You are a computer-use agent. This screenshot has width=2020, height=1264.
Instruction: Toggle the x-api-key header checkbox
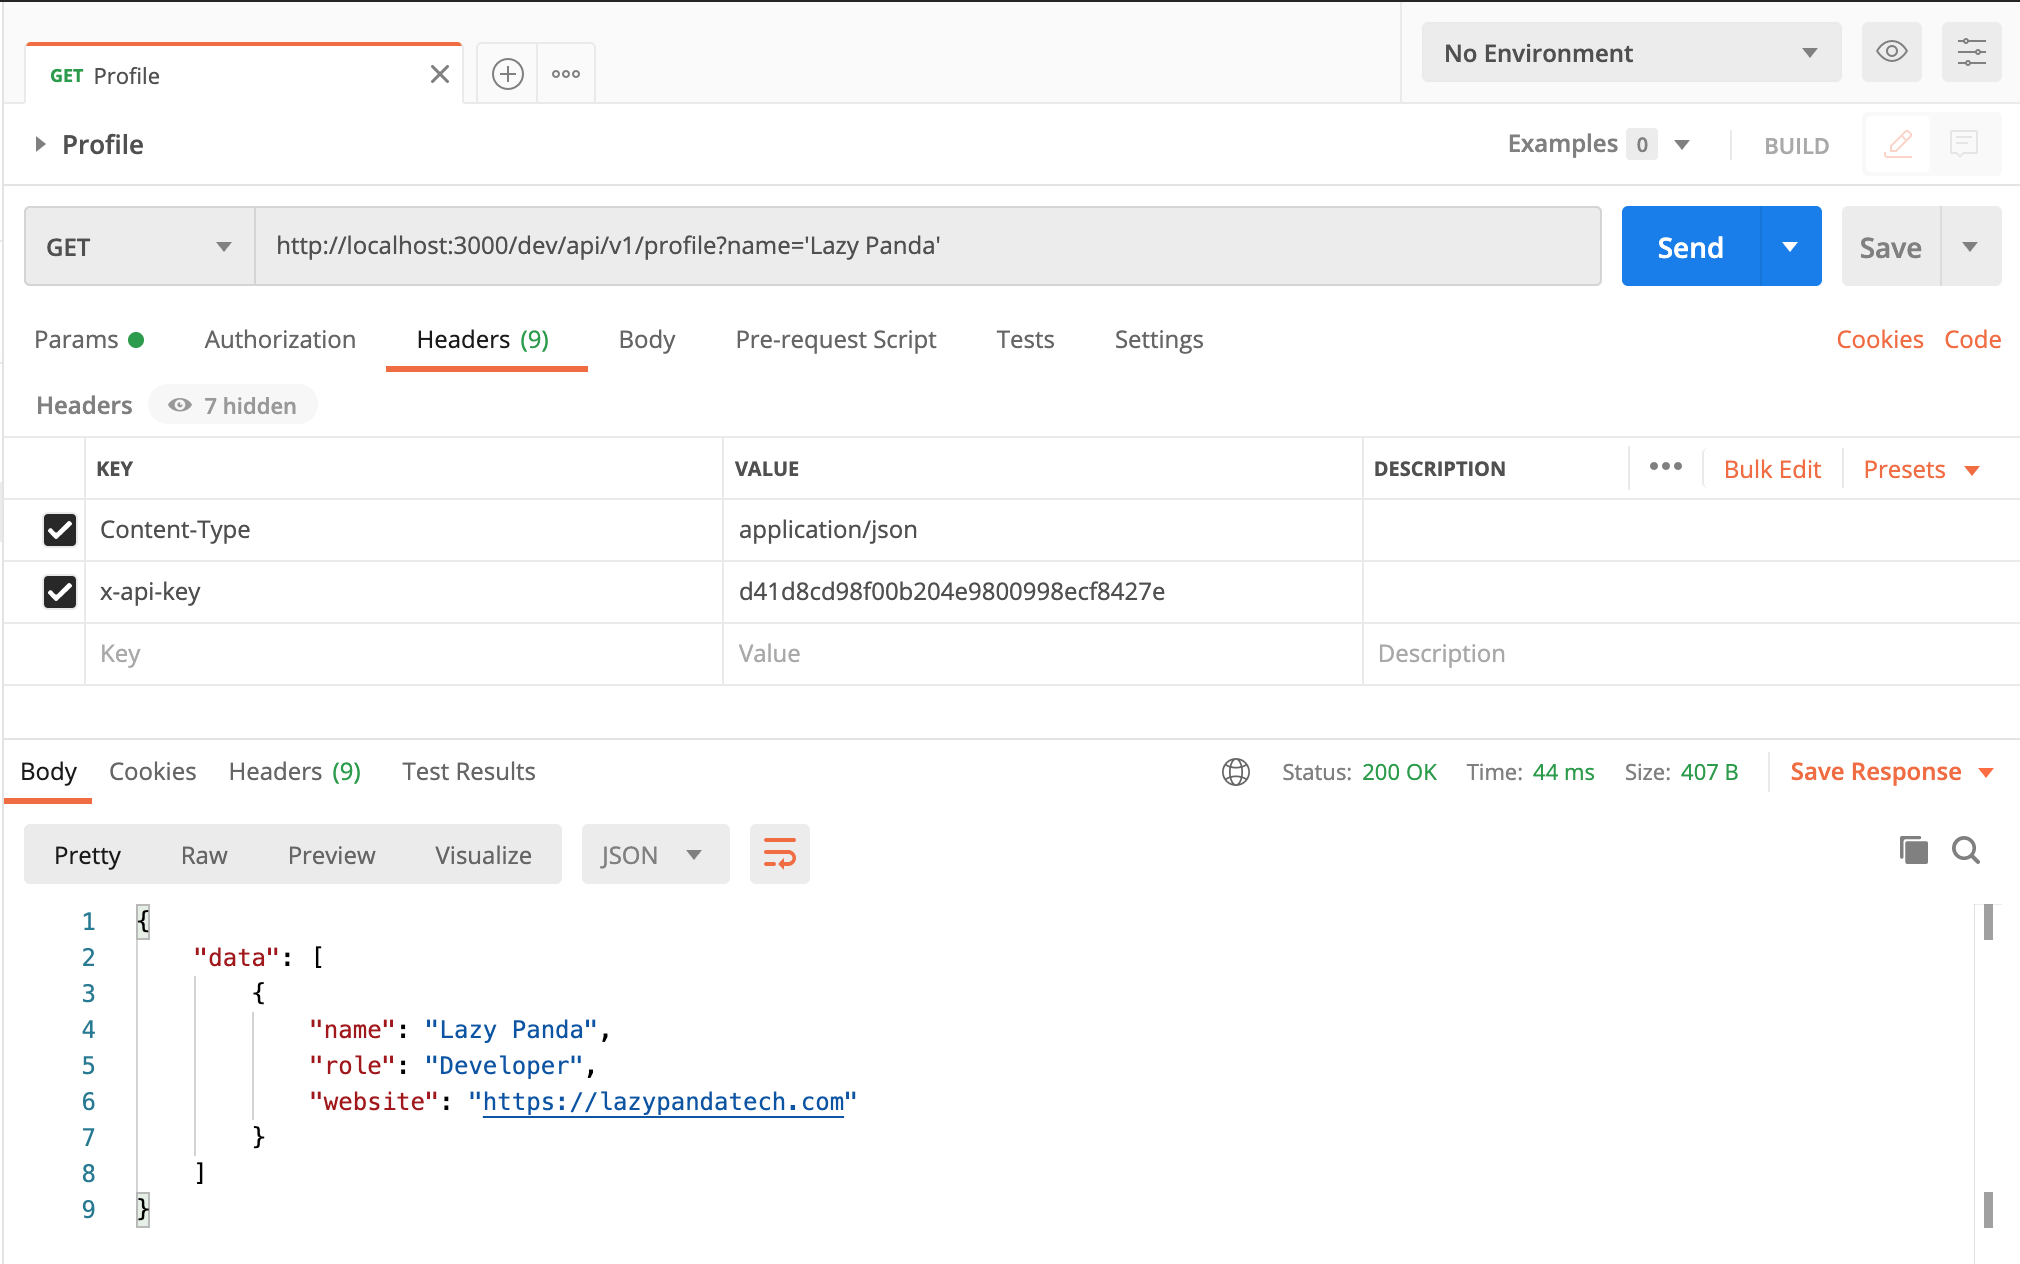(x=58, y=591)
